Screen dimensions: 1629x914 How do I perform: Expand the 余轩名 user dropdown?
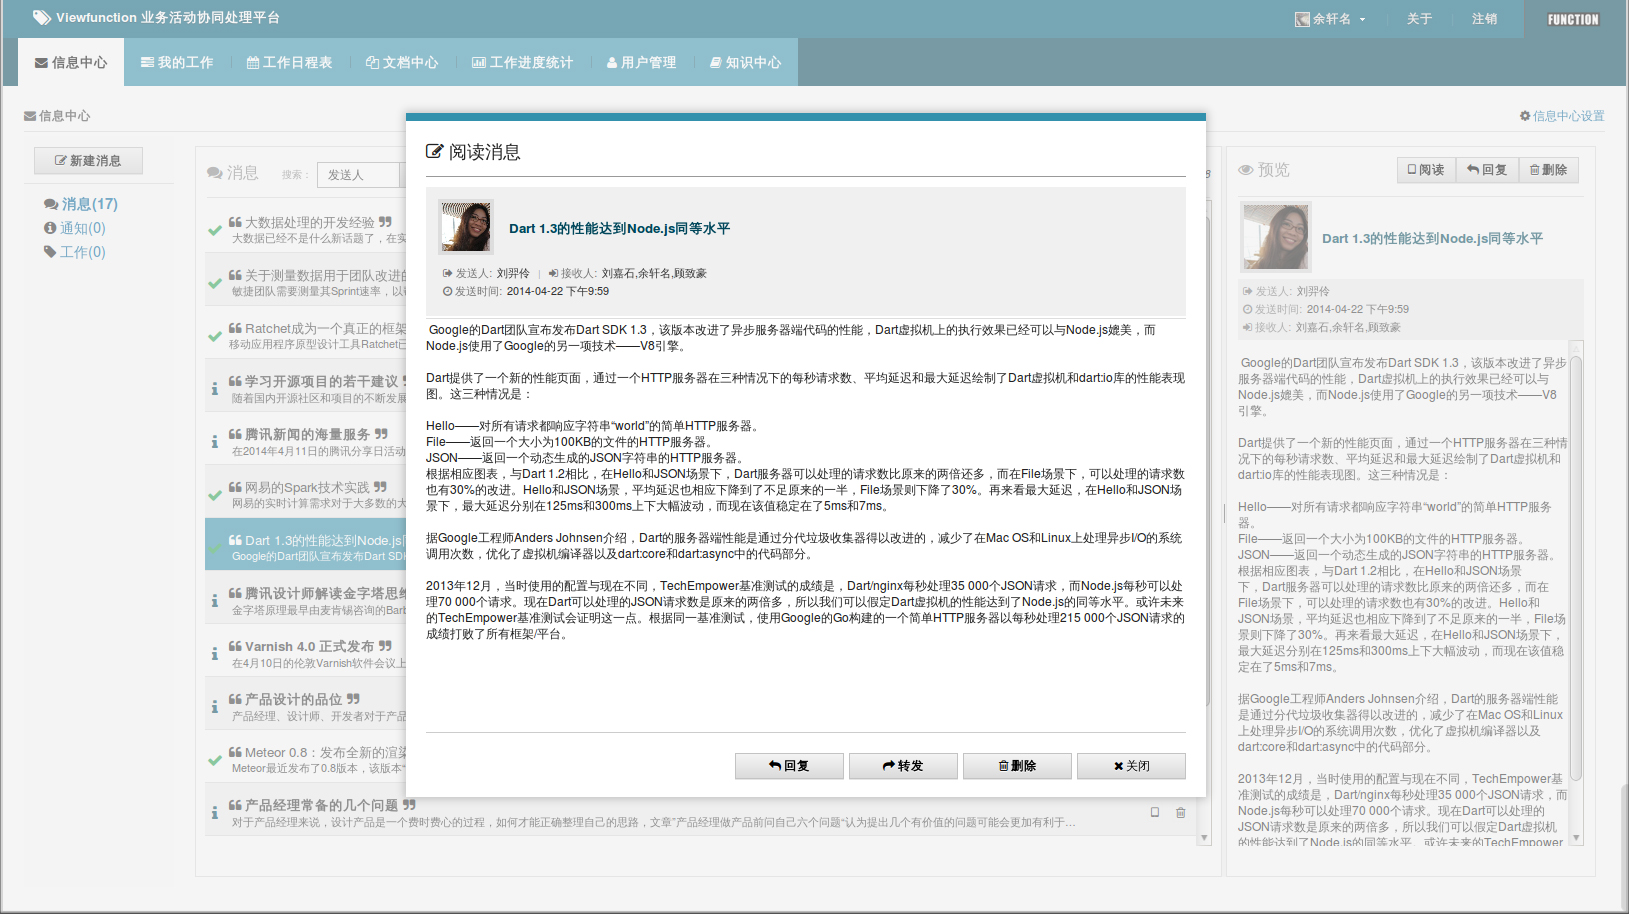coord(1330,19)
